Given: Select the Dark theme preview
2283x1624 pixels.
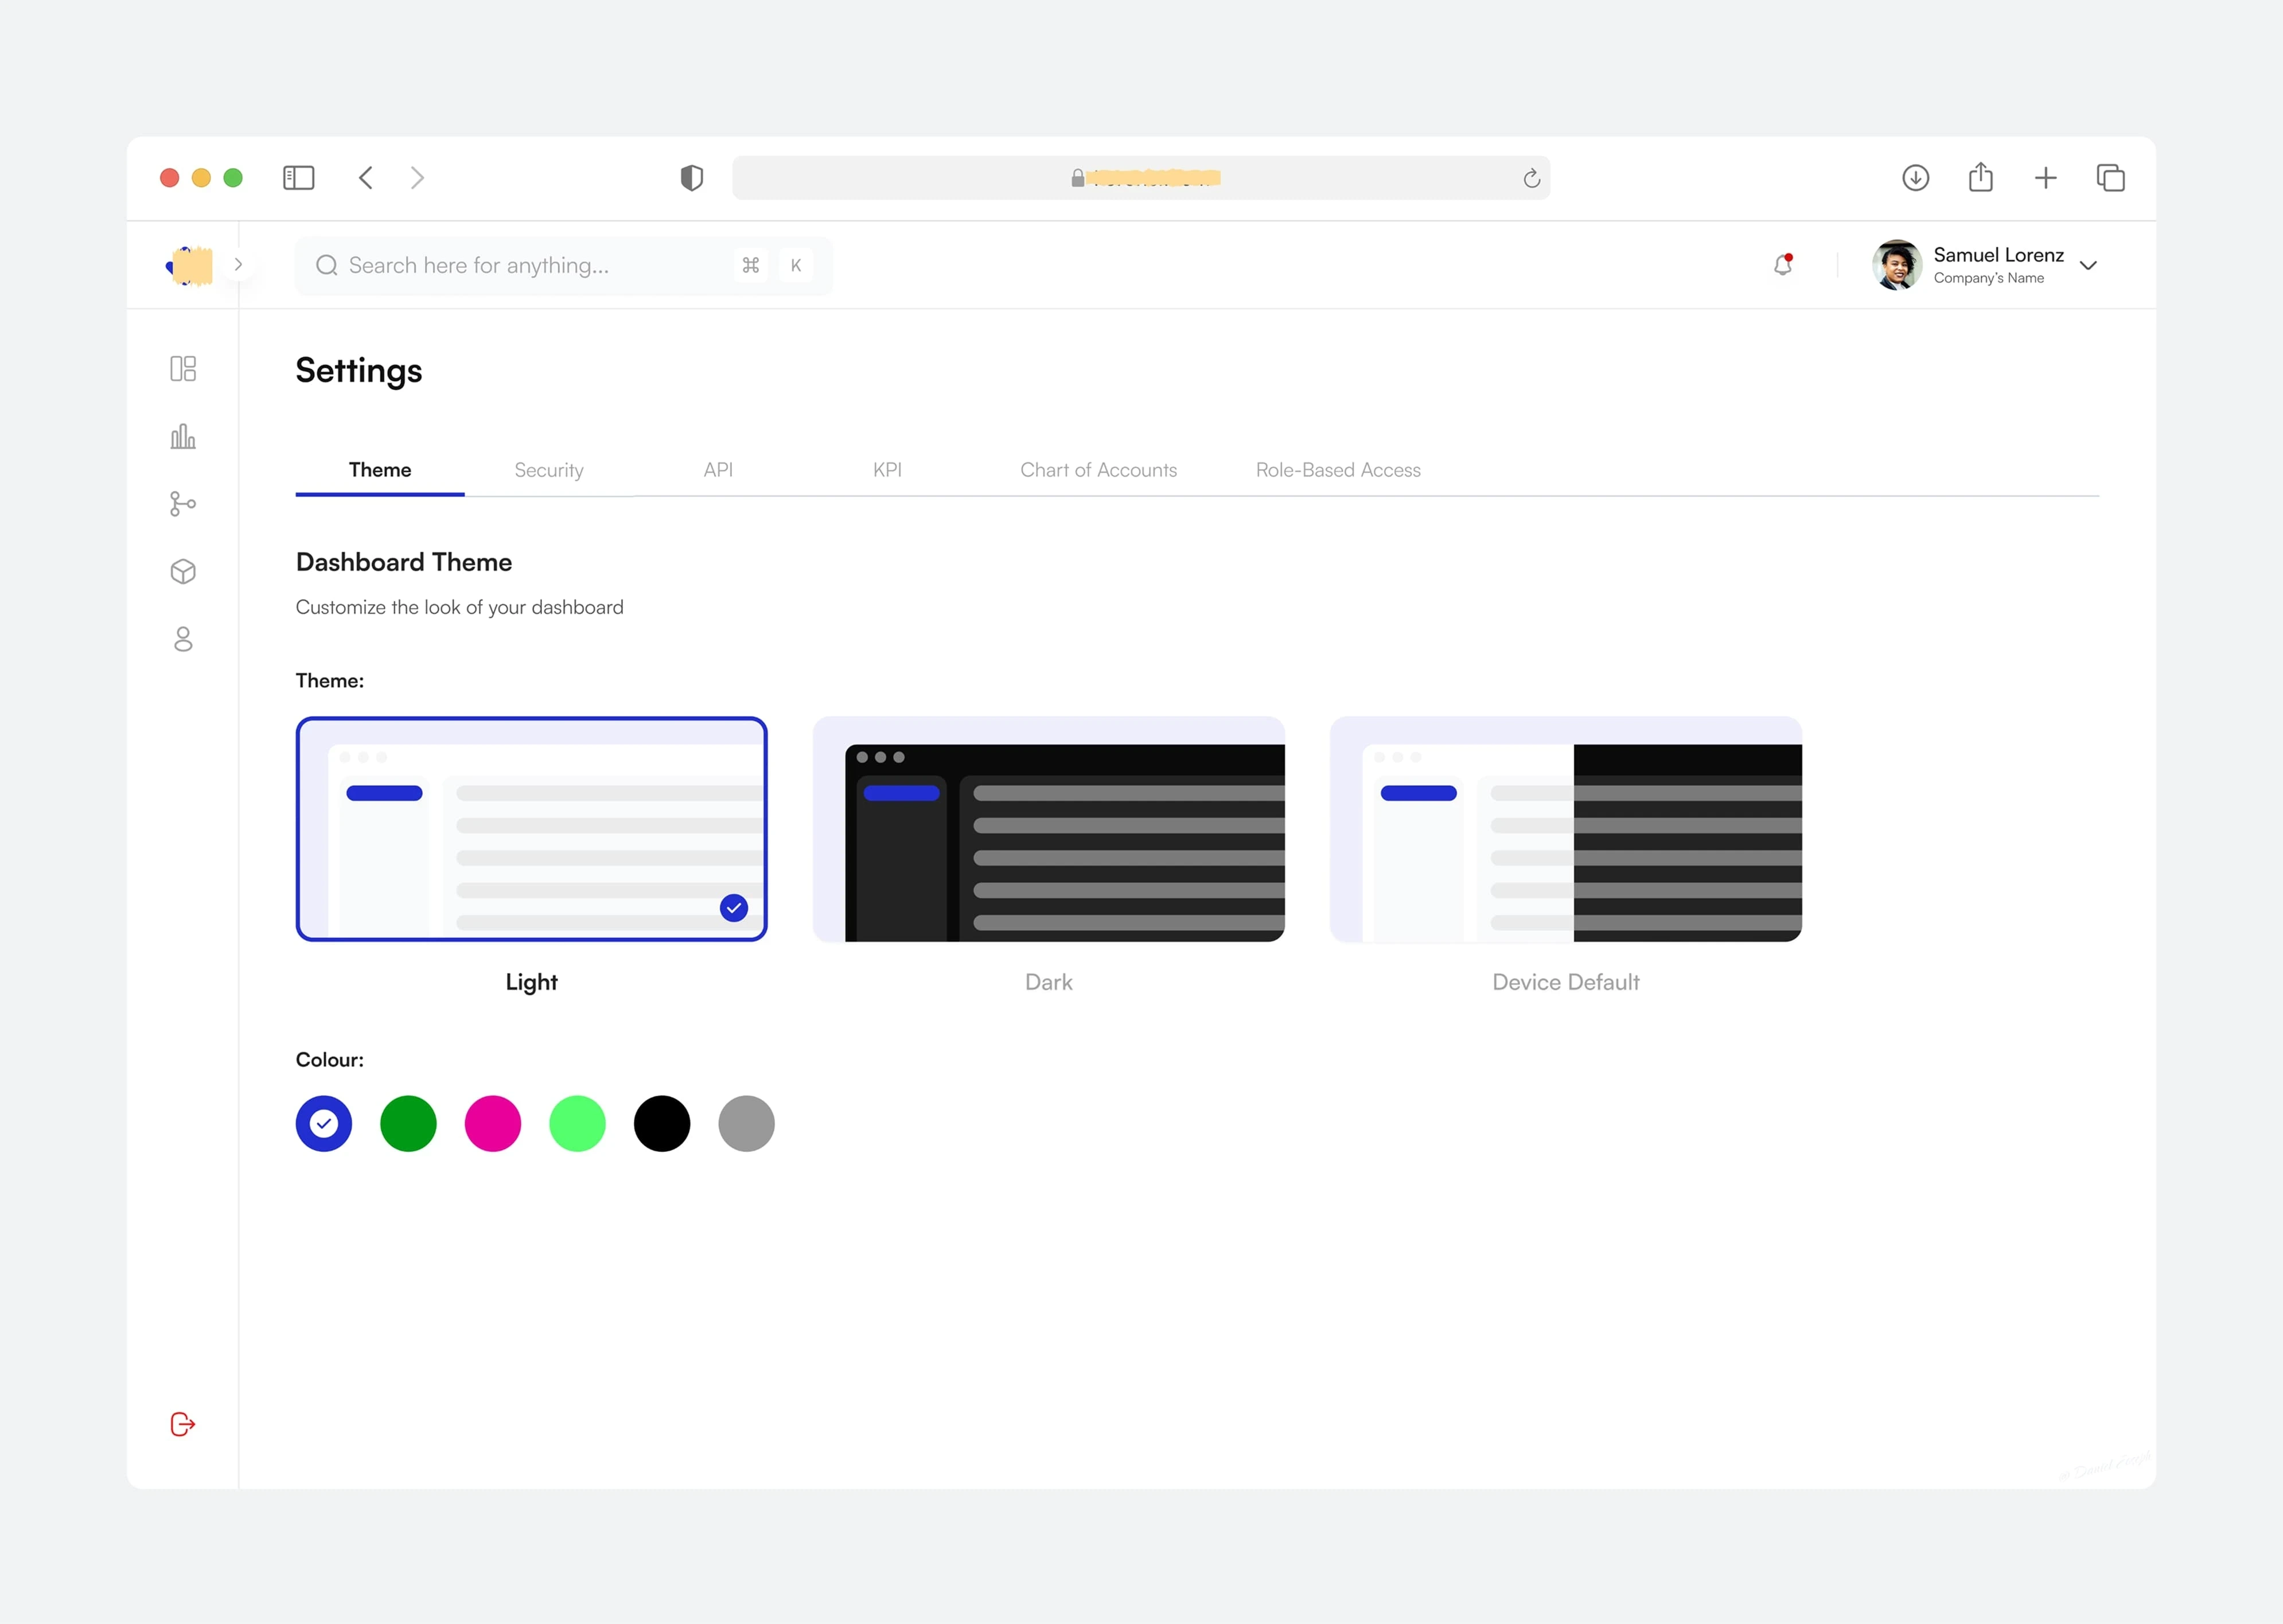Looking at the screenshot, I should pyautogui.click(x=1048, y=829).
